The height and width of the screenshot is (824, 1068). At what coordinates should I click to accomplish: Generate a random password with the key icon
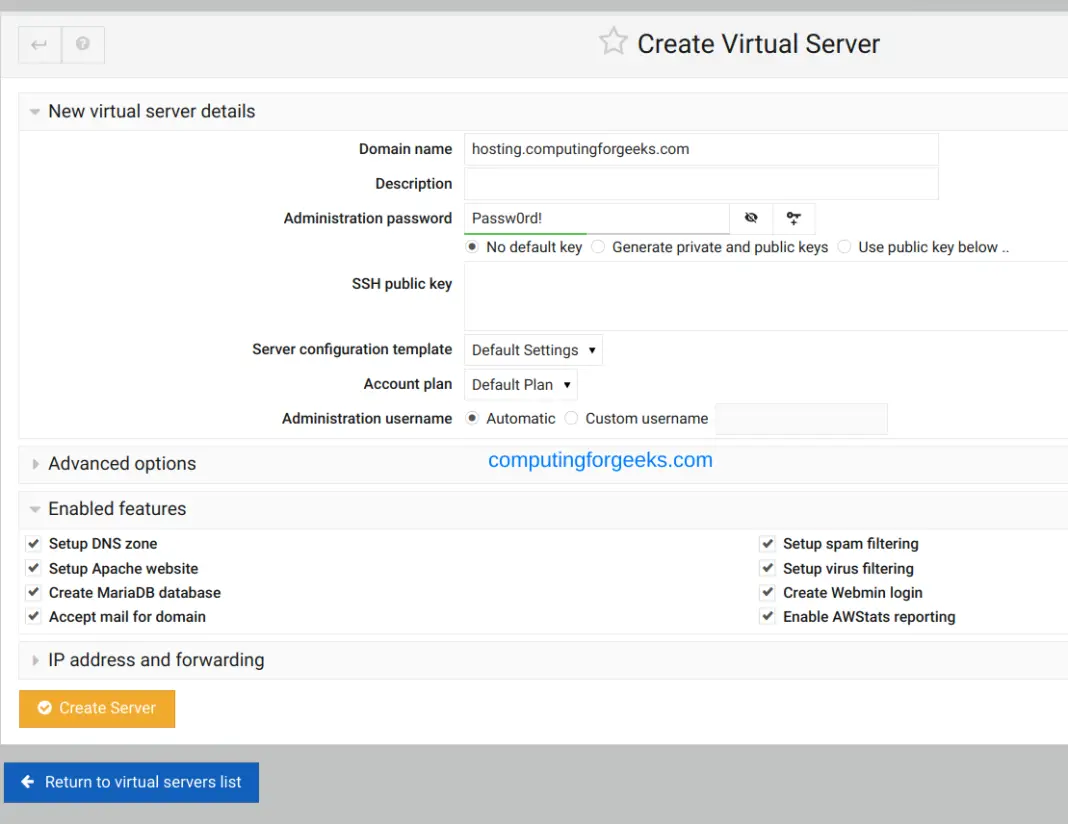pos(794,218)
